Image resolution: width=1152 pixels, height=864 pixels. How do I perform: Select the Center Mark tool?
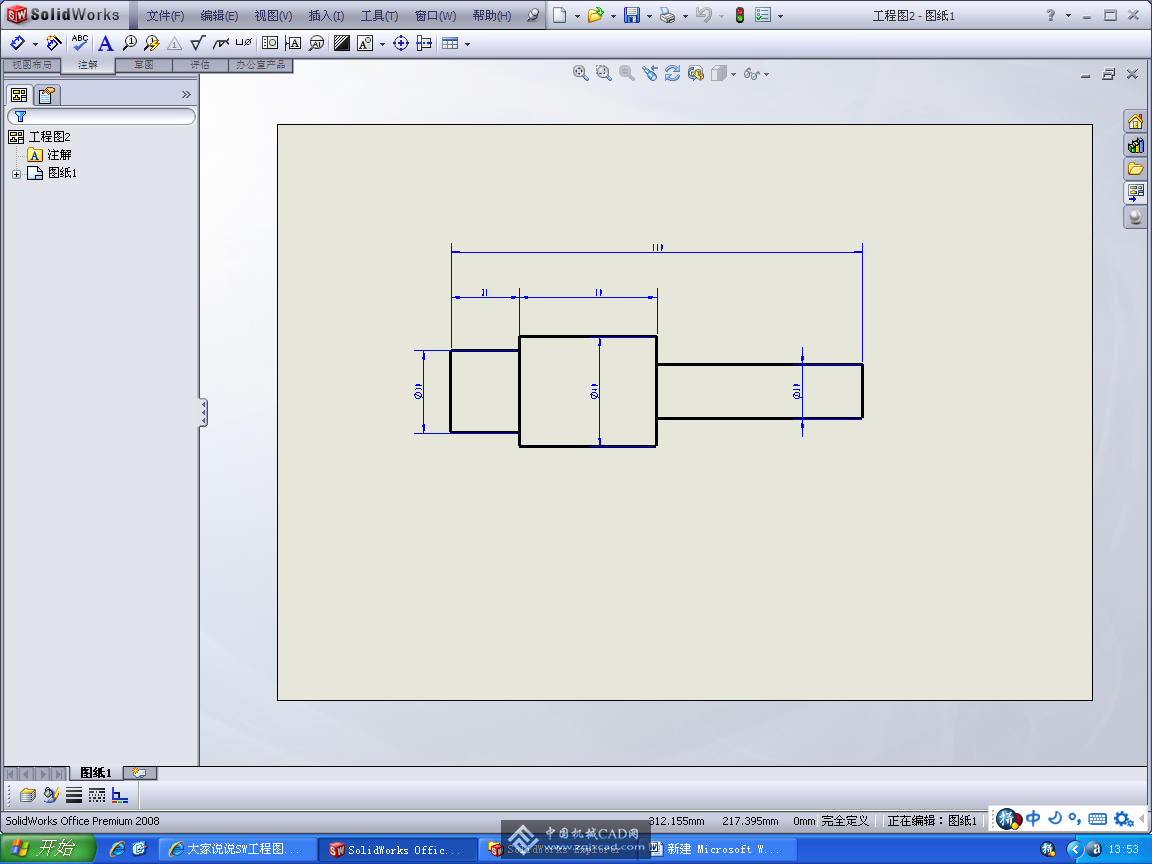coord(400,43)
